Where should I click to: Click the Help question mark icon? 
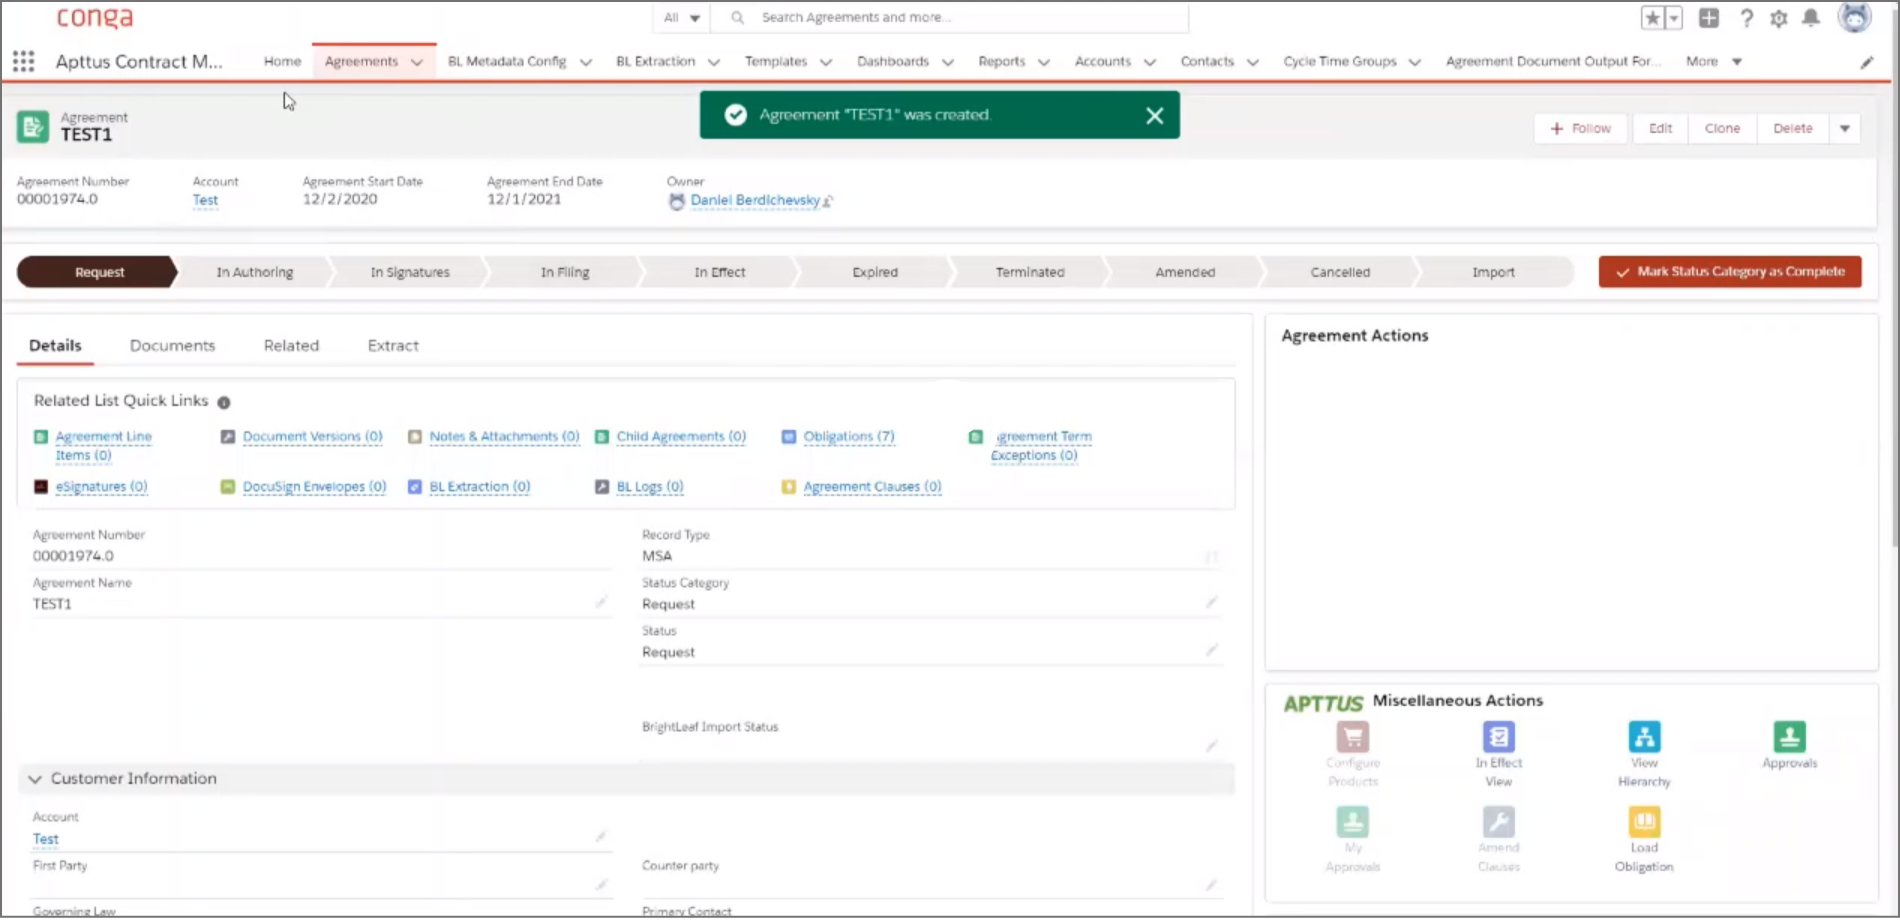[x=1746, y=18]
